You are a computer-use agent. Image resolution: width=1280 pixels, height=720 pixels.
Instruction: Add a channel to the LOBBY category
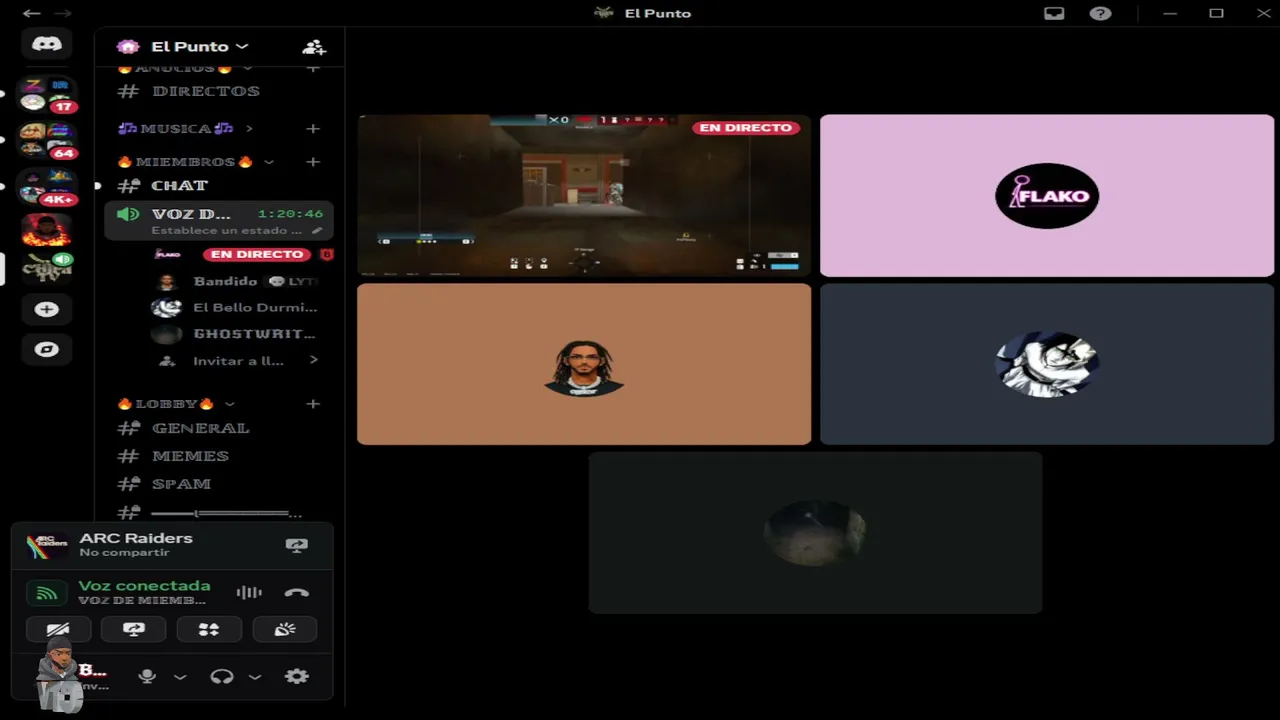(313, 403)
